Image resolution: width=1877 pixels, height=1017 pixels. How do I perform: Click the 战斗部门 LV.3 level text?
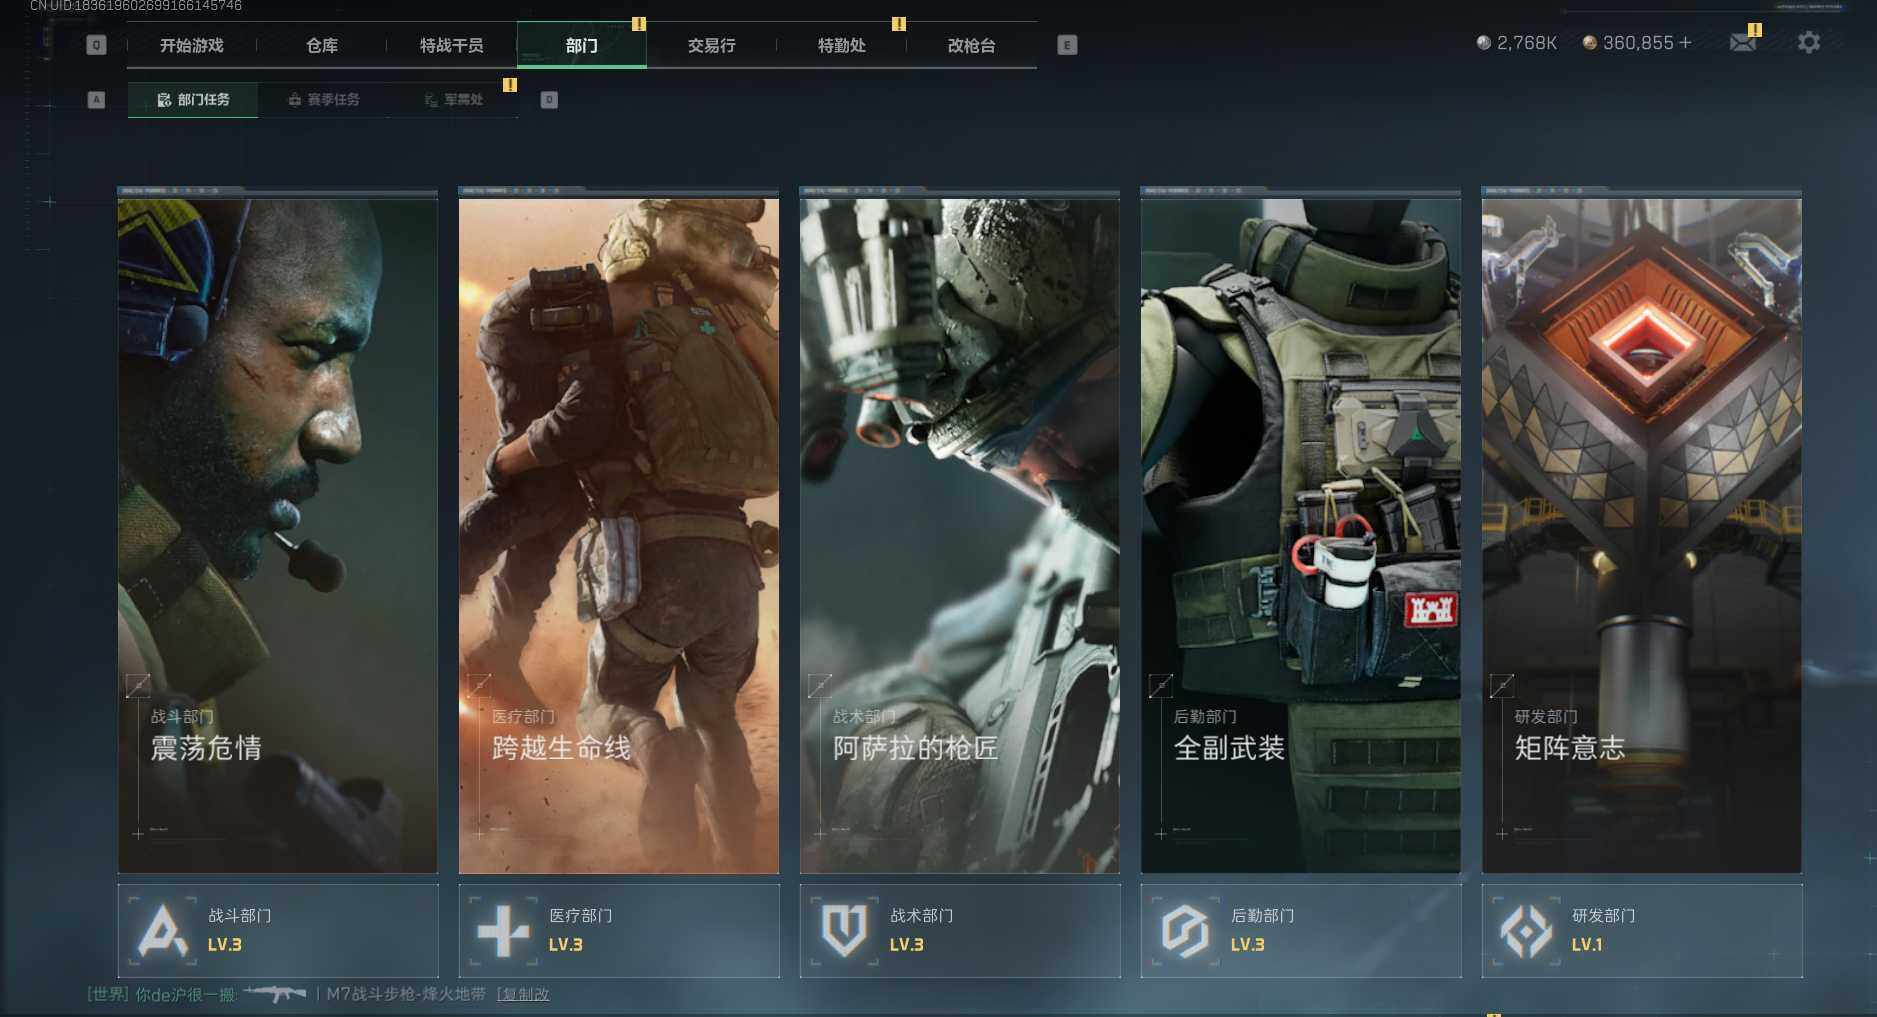click(x=225, y=945)
